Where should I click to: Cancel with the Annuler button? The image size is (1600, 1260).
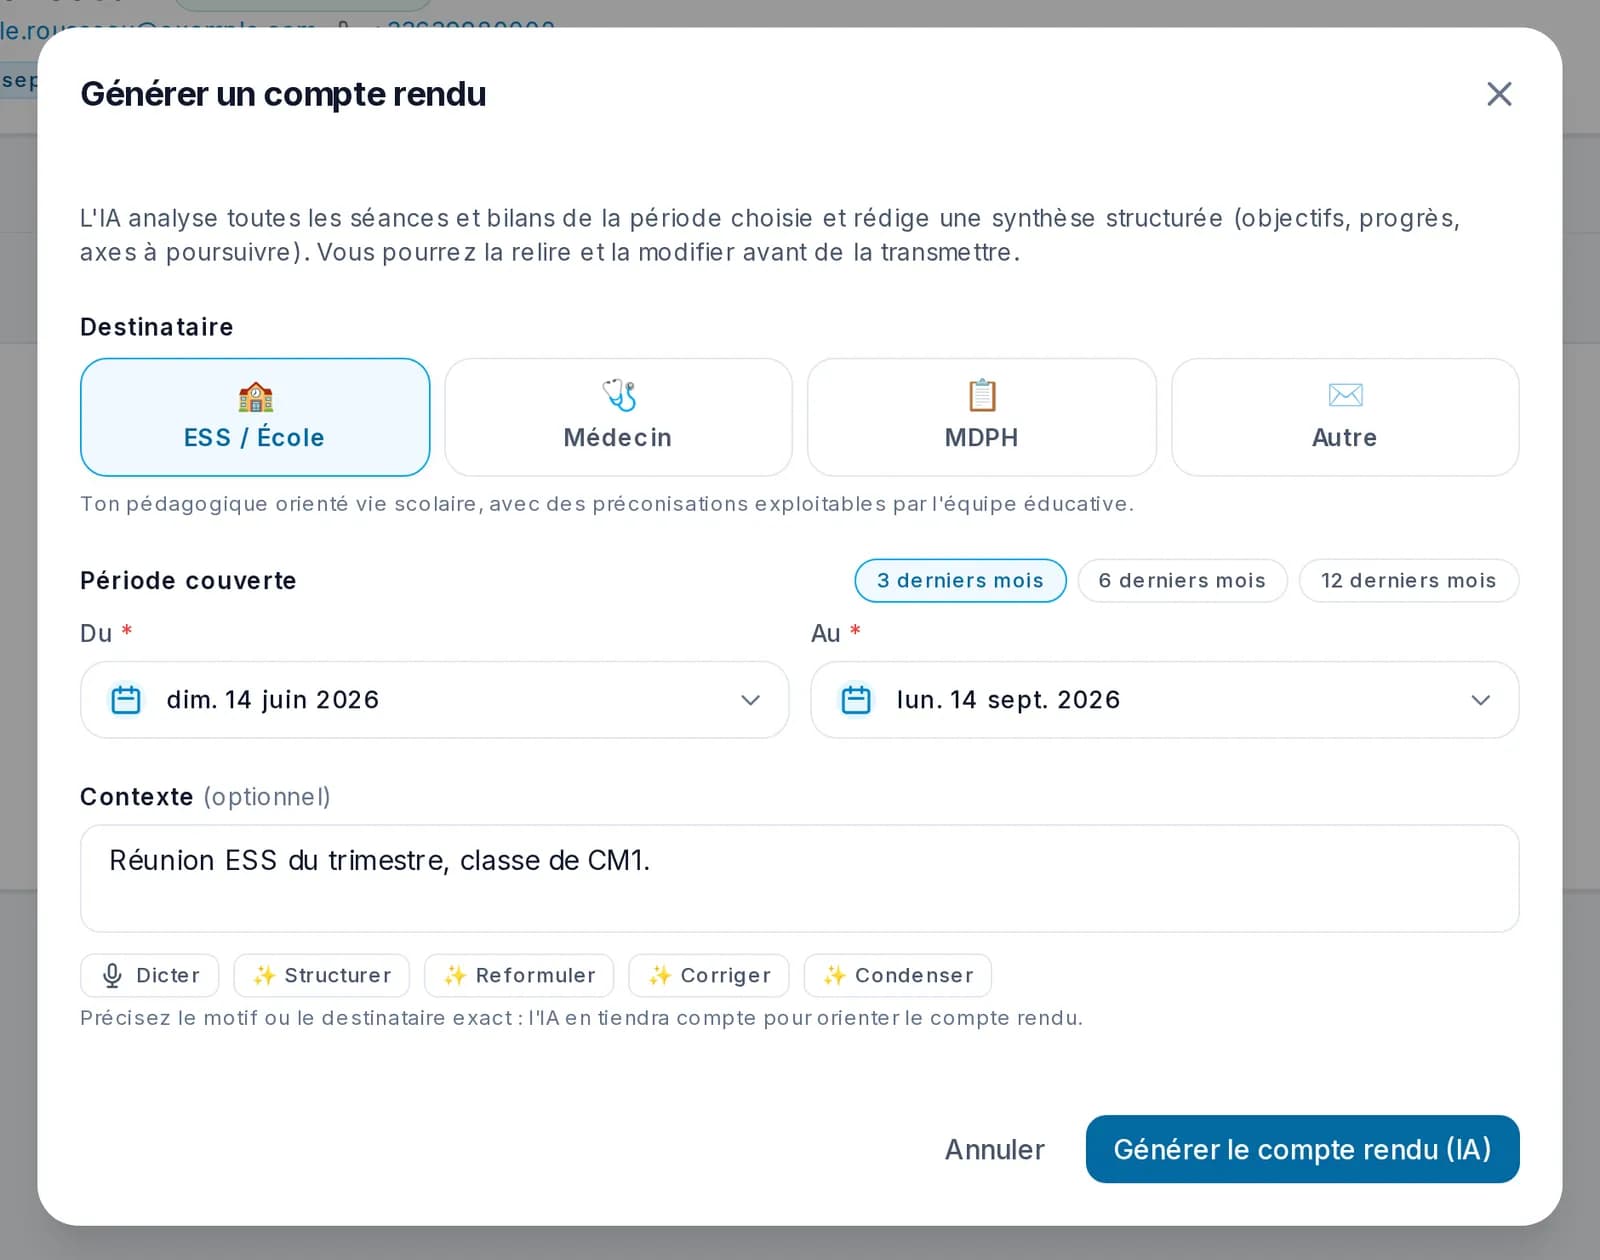[x=995, y=1150]
